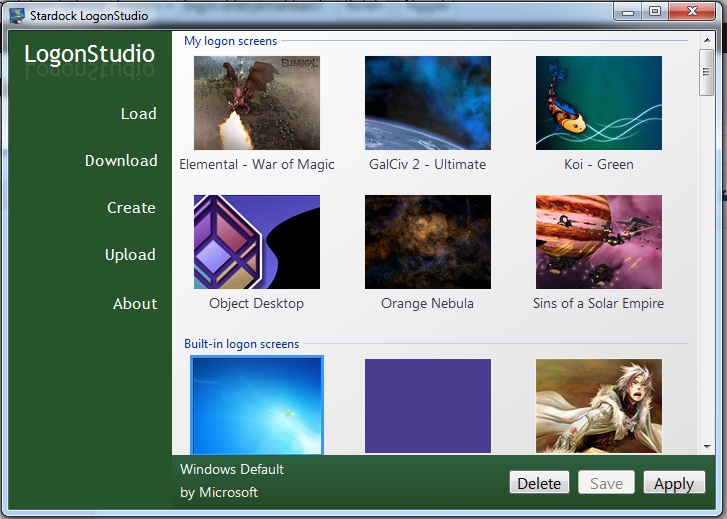Click the LogonStudio logo heading

tap(89, 54)
